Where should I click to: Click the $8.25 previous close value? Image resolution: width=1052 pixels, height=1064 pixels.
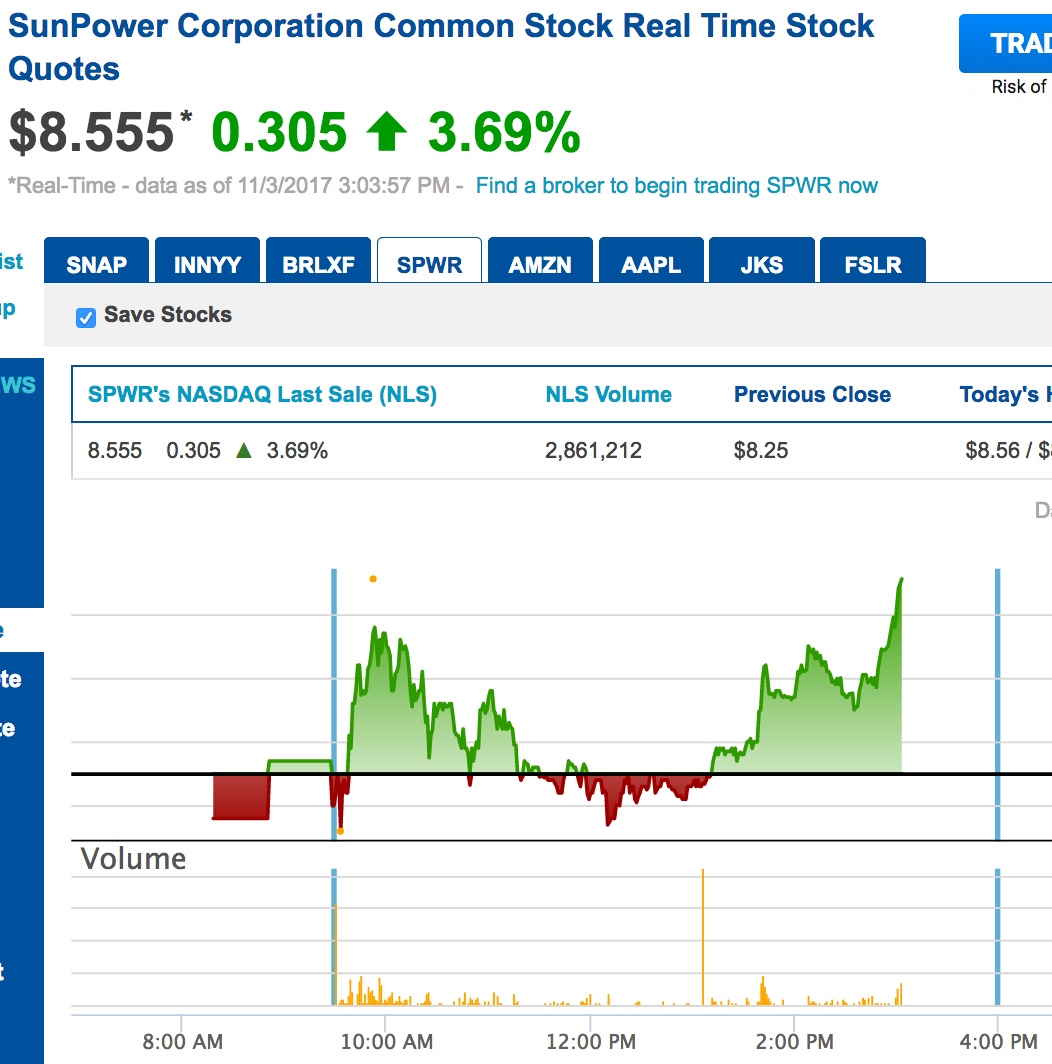[x=761, y=450]
